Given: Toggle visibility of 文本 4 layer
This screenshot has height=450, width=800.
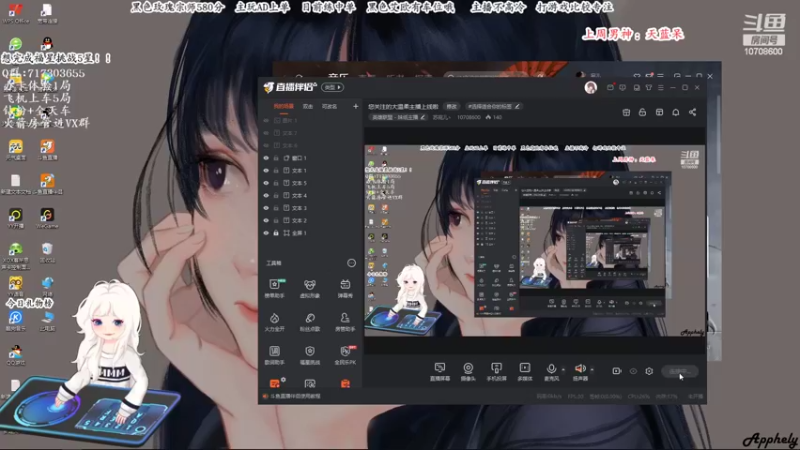Looking at the screenshot, I should click(x=266, y=195).
